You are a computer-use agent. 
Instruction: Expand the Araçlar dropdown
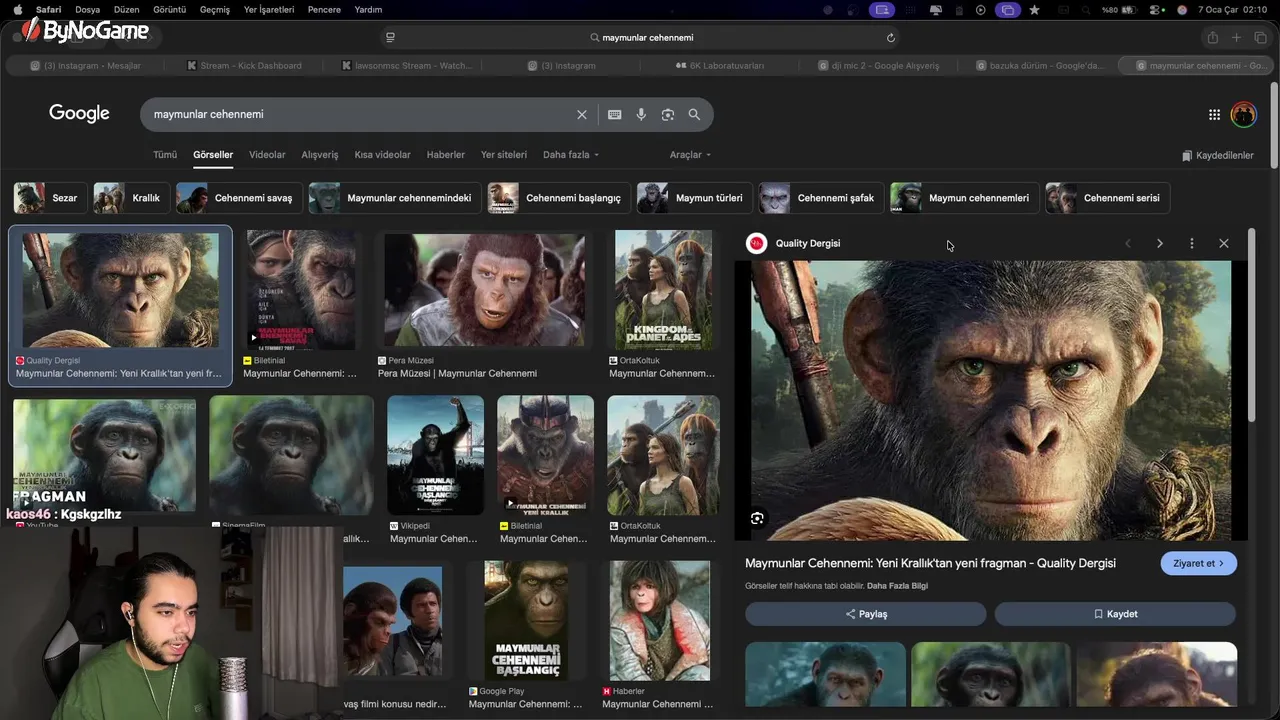pyautogui.click(x=690, y=155)
